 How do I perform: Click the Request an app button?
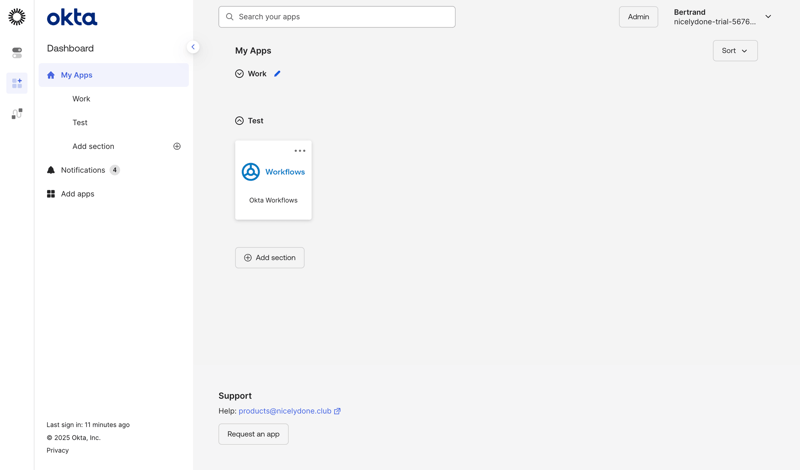coord(254,434)
